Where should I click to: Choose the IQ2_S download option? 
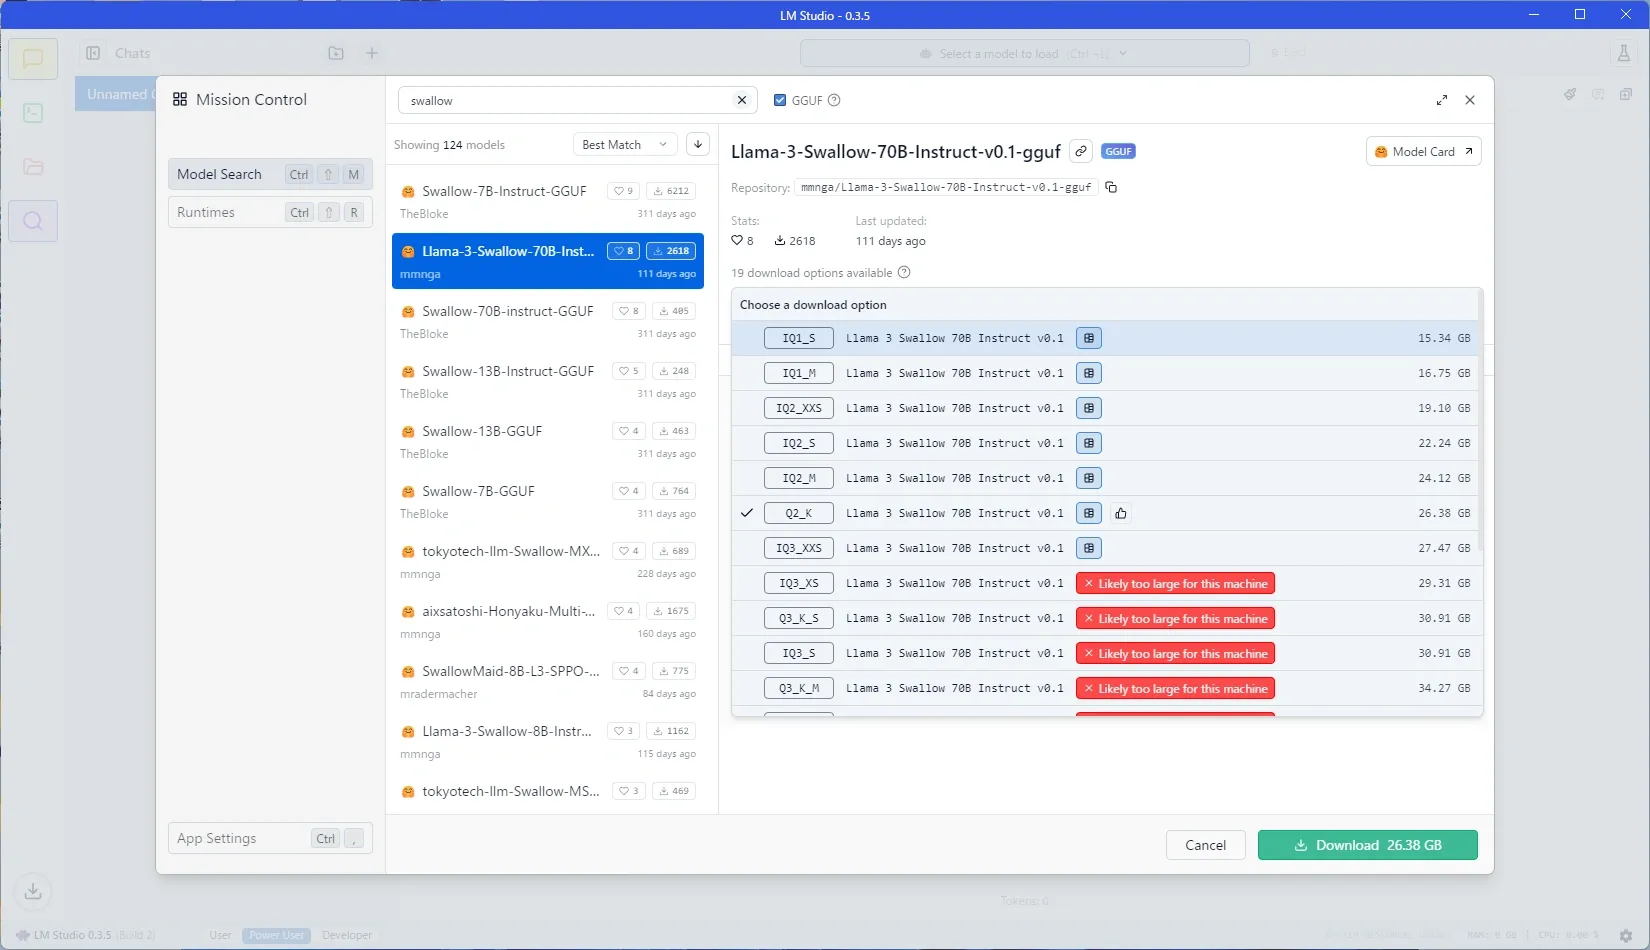[x=1105, y=443]
